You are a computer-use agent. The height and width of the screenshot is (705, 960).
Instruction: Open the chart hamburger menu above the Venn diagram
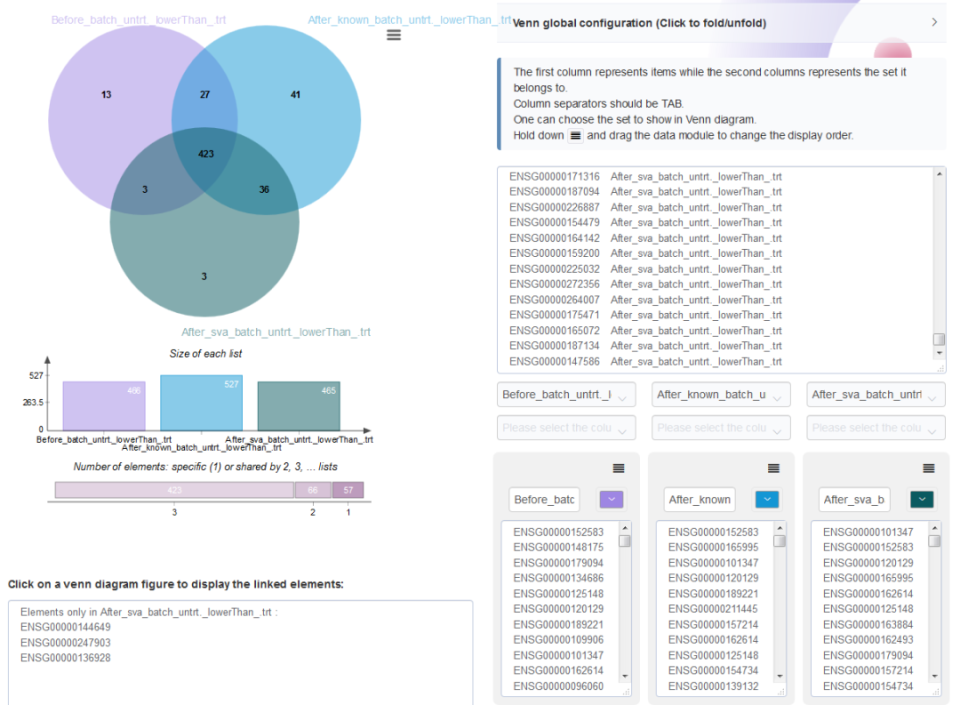pos(394,35)
